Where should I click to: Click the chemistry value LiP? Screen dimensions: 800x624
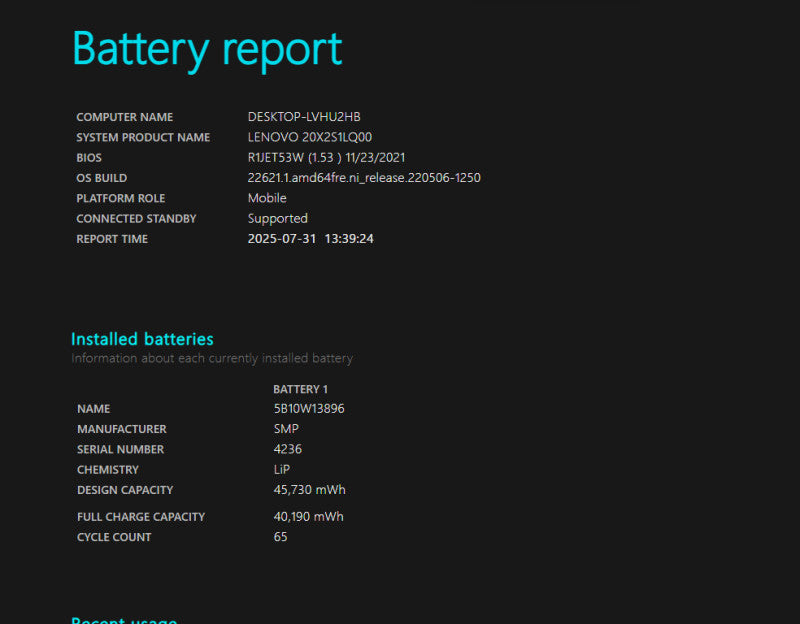tap(282, 469)
